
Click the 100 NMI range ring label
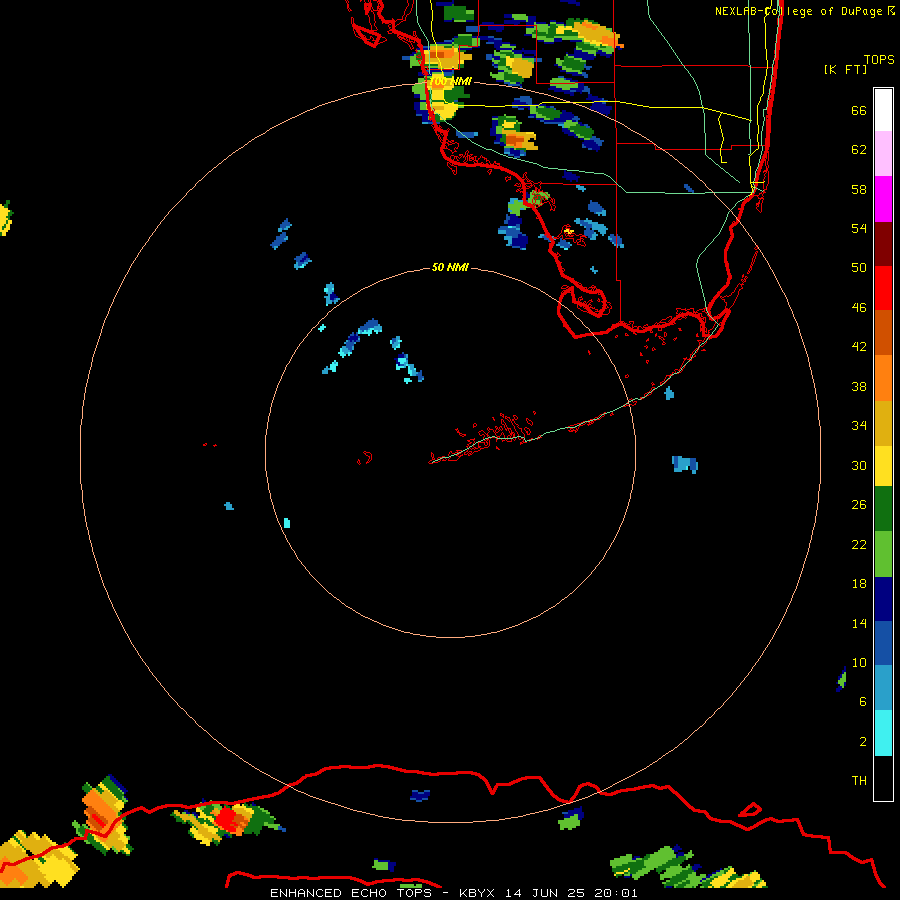point(450,82)
